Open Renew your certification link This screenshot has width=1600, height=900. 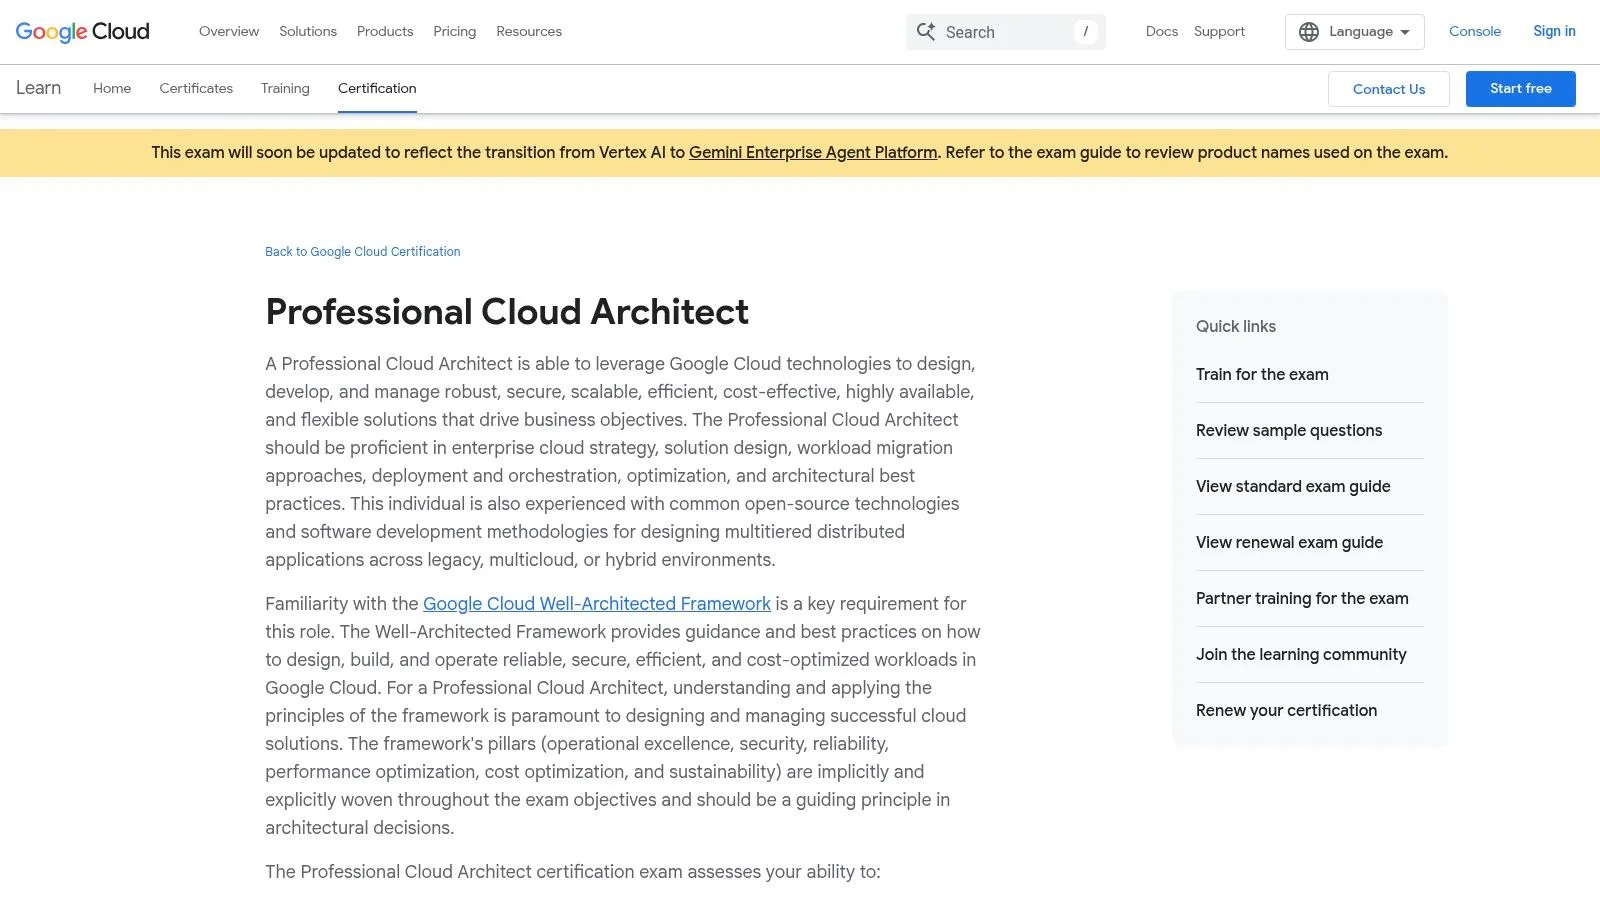tap(1286, 711)
